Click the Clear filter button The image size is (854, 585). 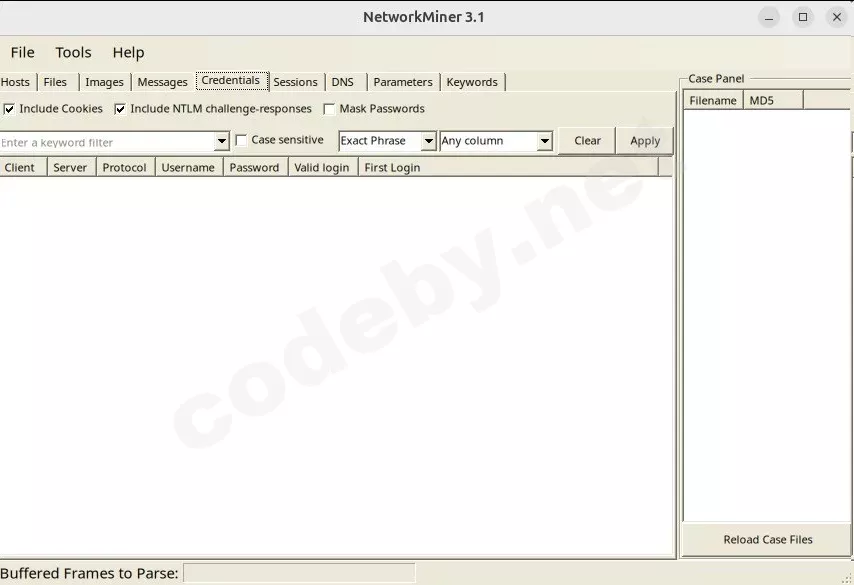[x=587, y=141]
